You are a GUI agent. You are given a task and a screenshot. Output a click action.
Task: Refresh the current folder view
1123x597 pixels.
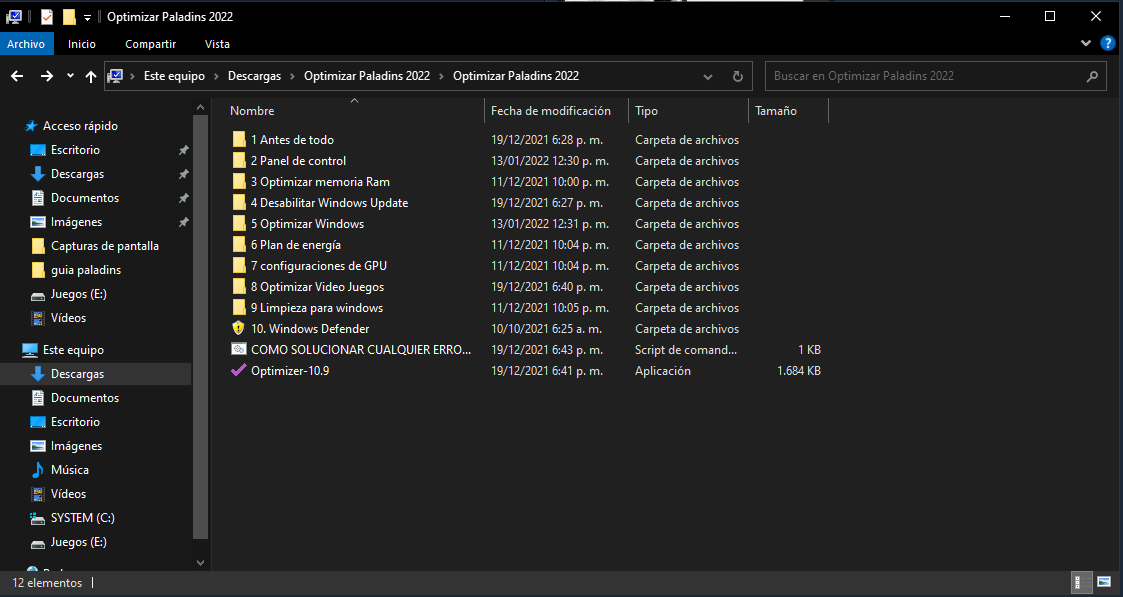click(x=738, y=77)
